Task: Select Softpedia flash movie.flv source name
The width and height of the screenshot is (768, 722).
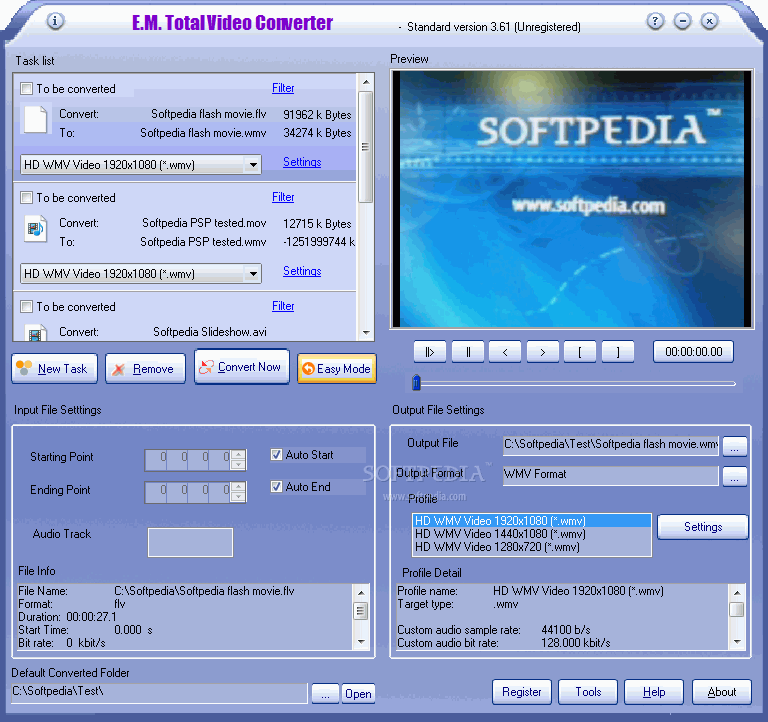Action: pyautogui.click(x=209, y=114)
